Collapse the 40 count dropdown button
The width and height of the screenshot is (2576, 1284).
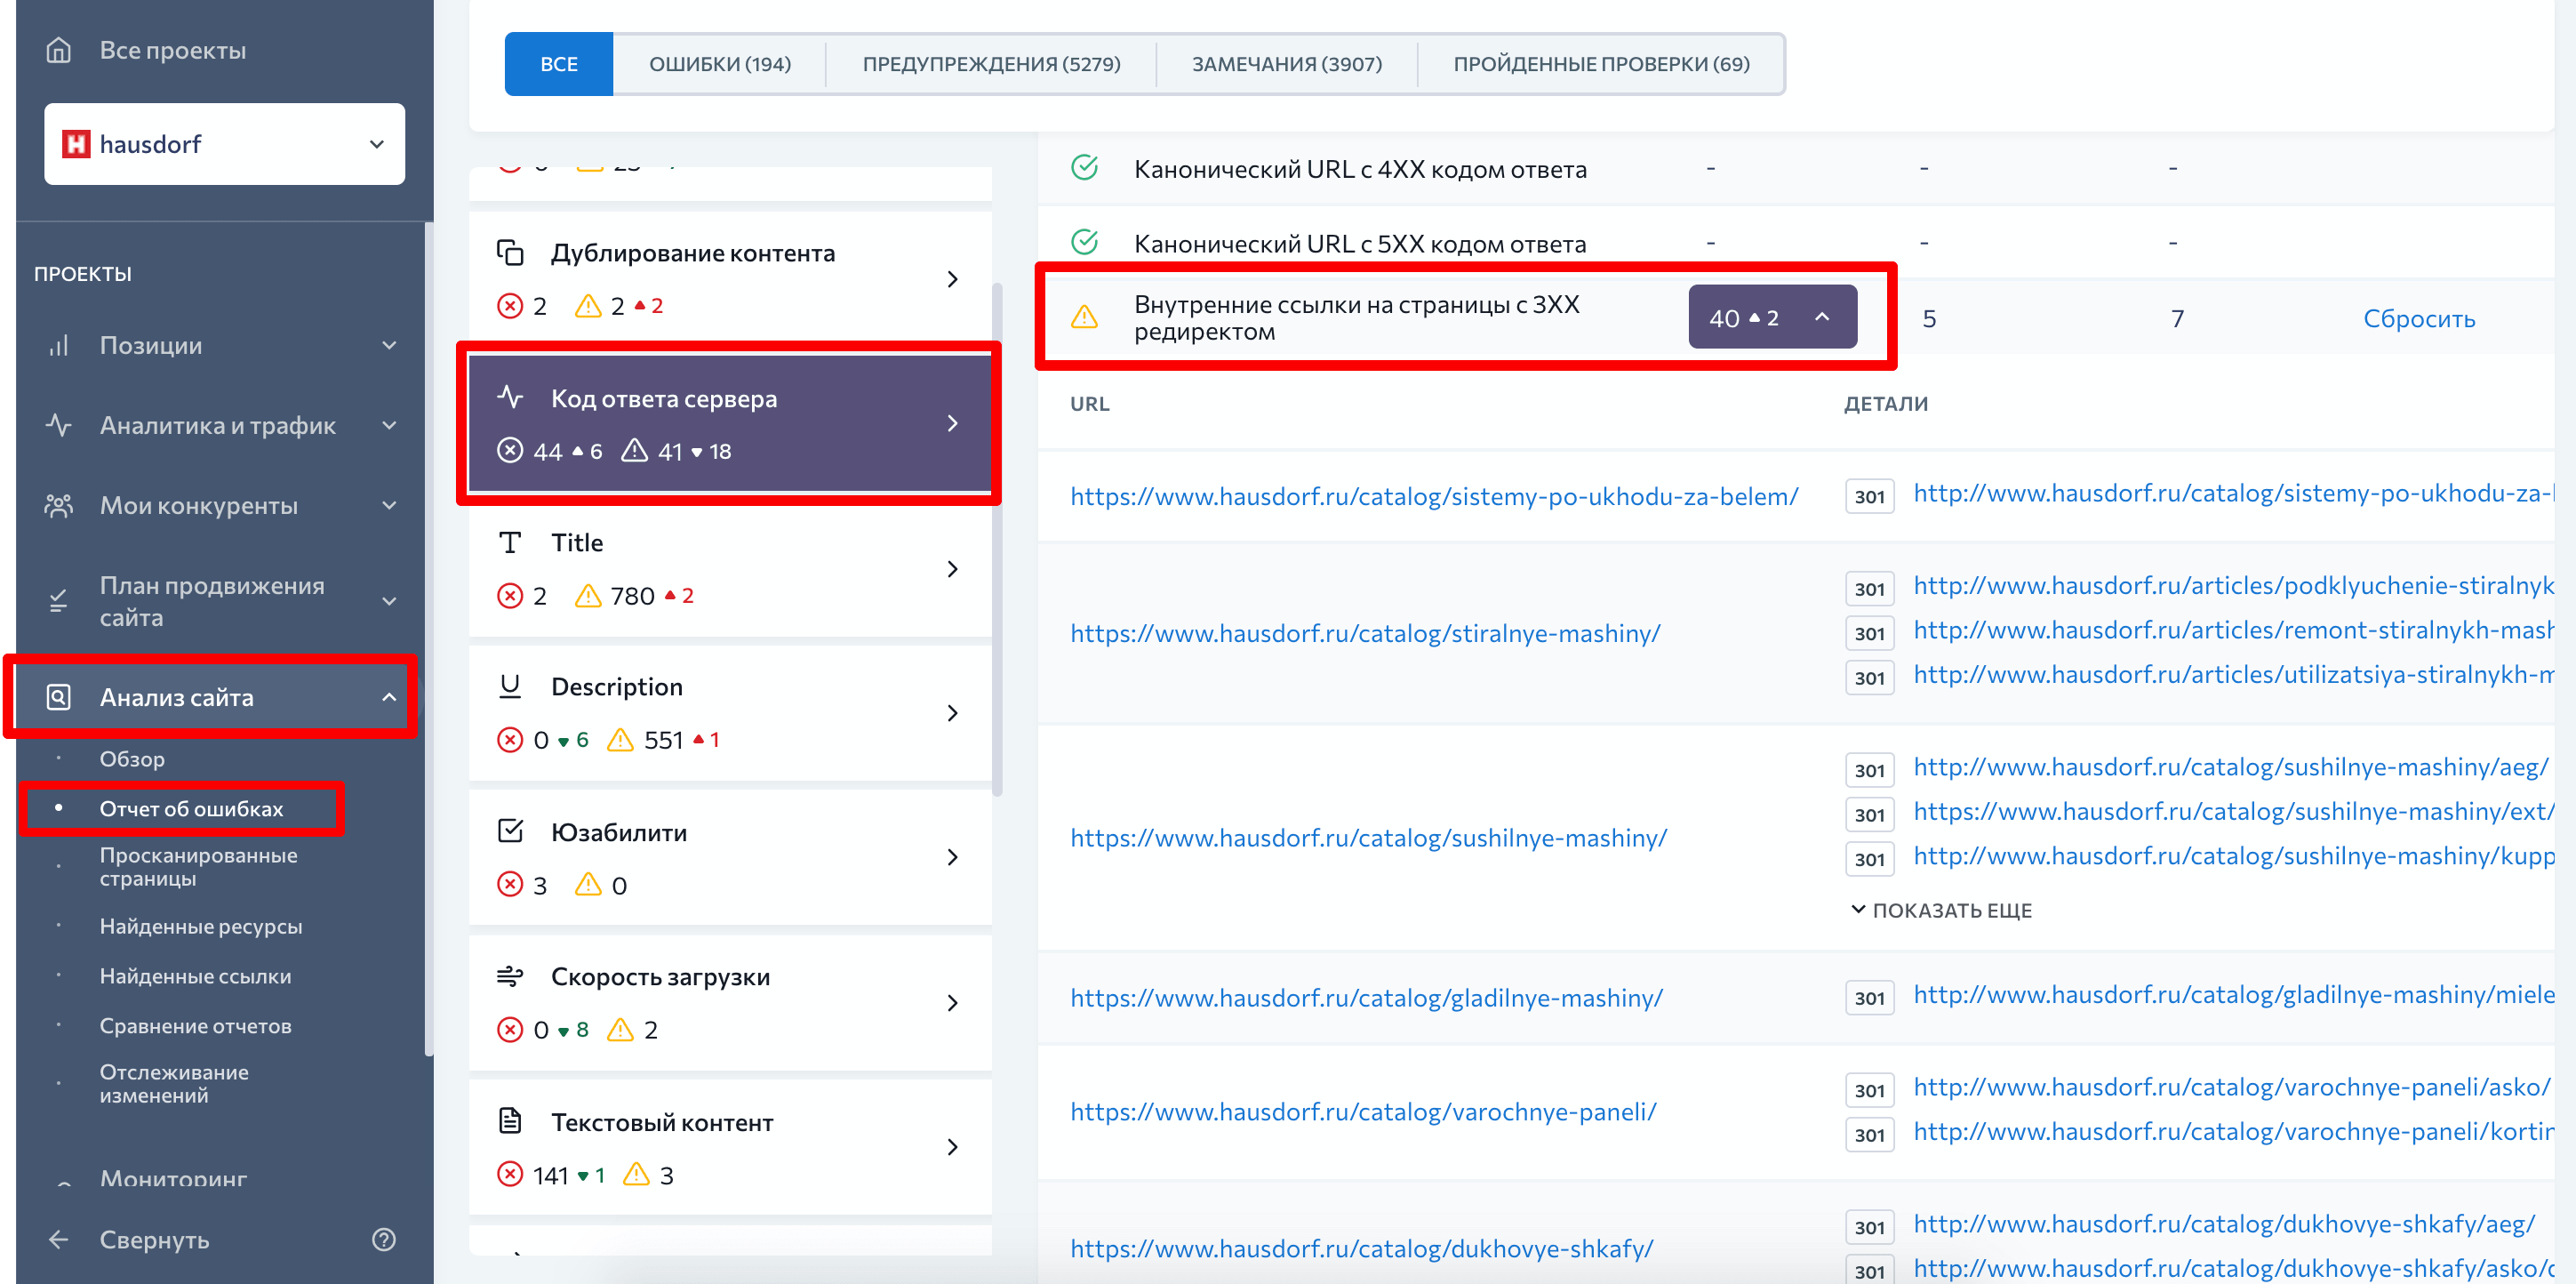click(1772, 317)
